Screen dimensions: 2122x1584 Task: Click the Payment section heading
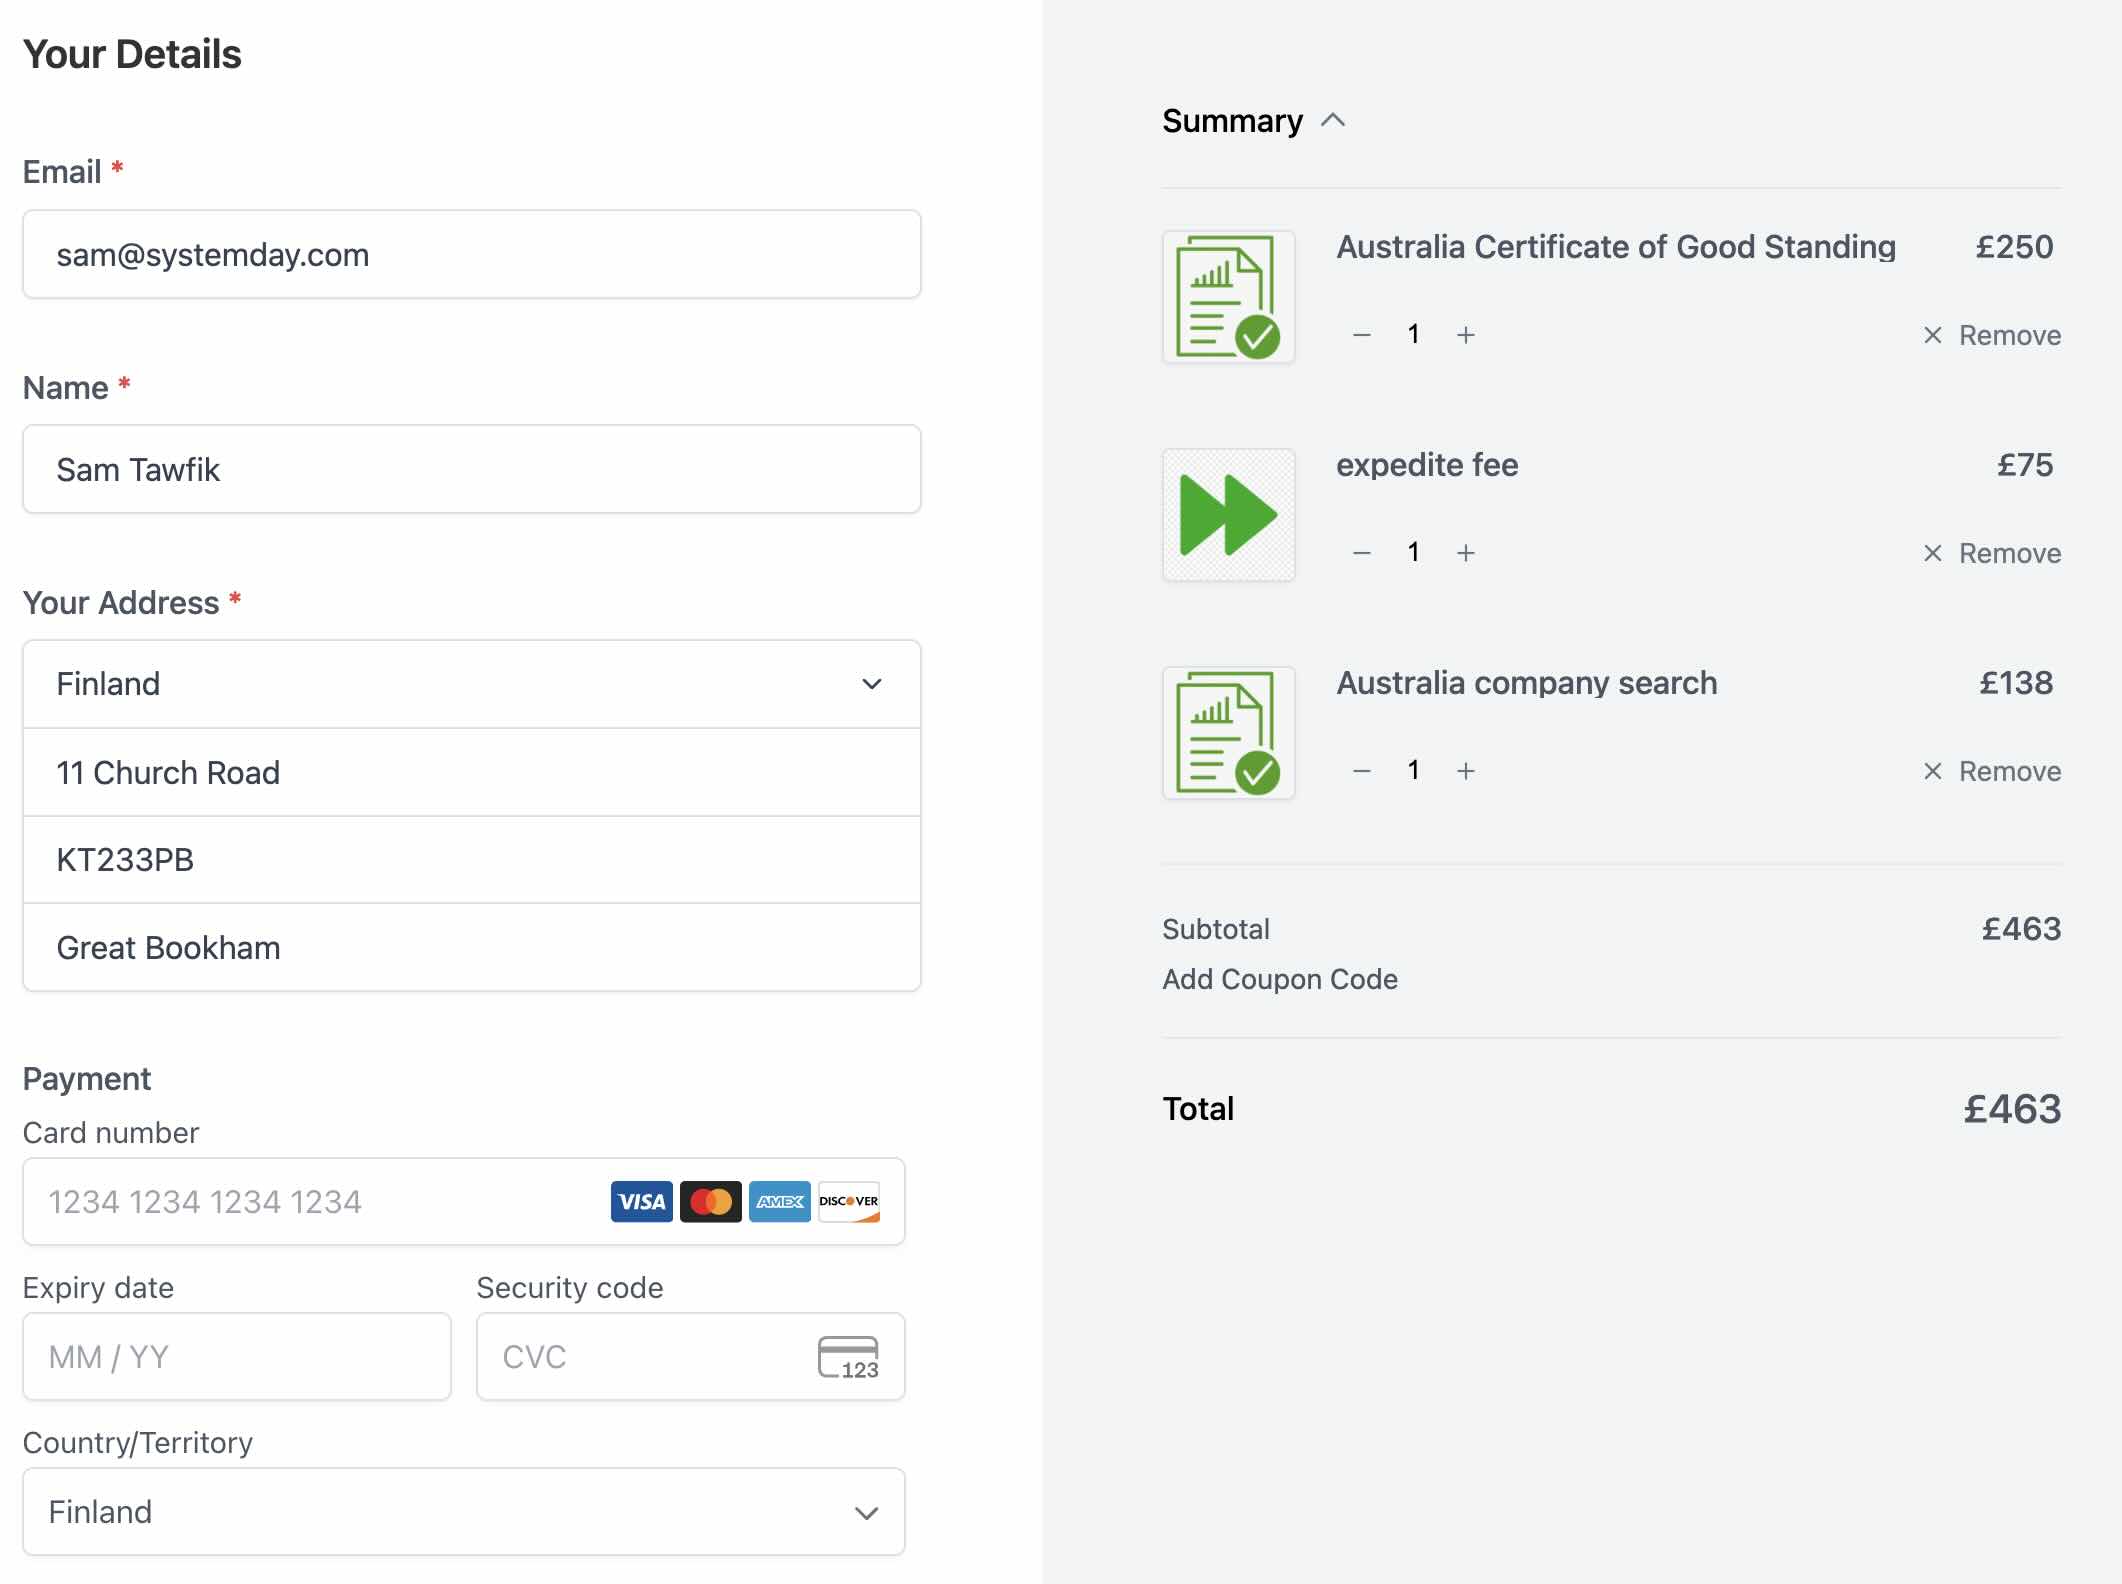click(x=87, y=1079)
